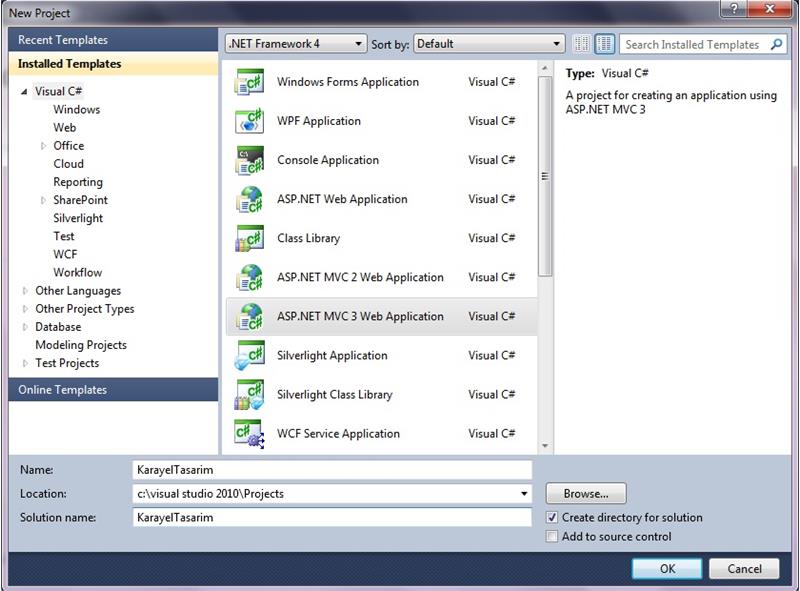Screen dimensions: 800x591
Task: Open the dialog help question mark button
Action: (734, 9)
